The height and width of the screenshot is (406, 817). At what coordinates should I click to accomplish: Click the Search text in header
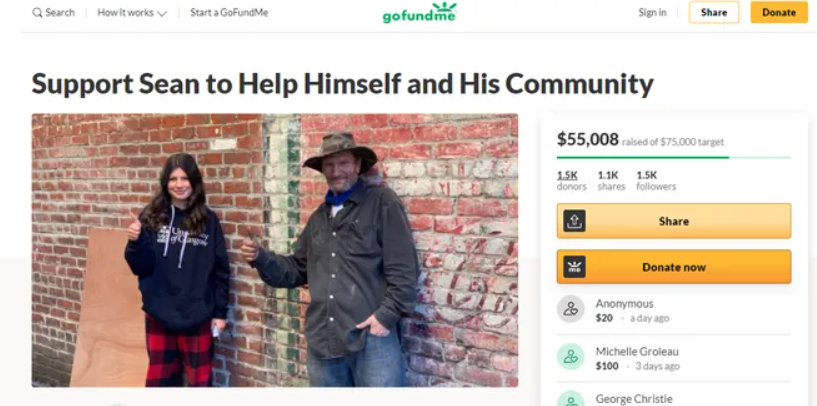(x=60, y=13)
